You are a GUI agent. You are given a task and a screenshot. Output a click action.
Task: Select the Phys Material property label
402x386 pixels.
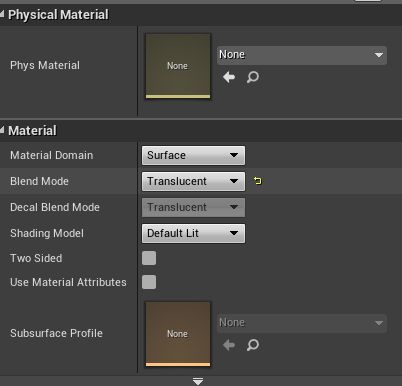tap(45, 65)
